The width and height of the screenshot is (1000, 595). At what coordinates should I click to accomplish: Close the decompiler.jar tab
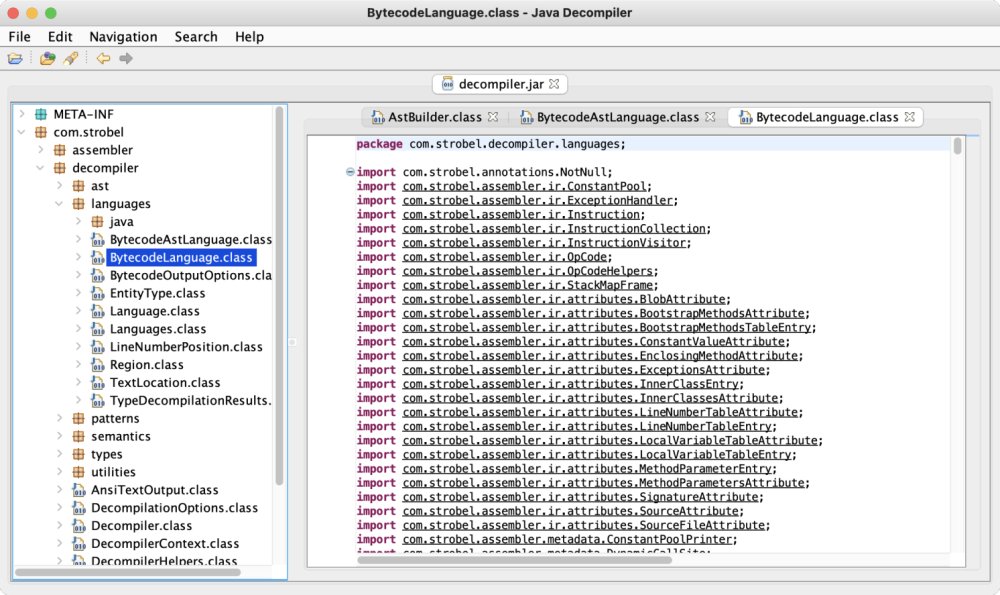[x=554, y=84]
